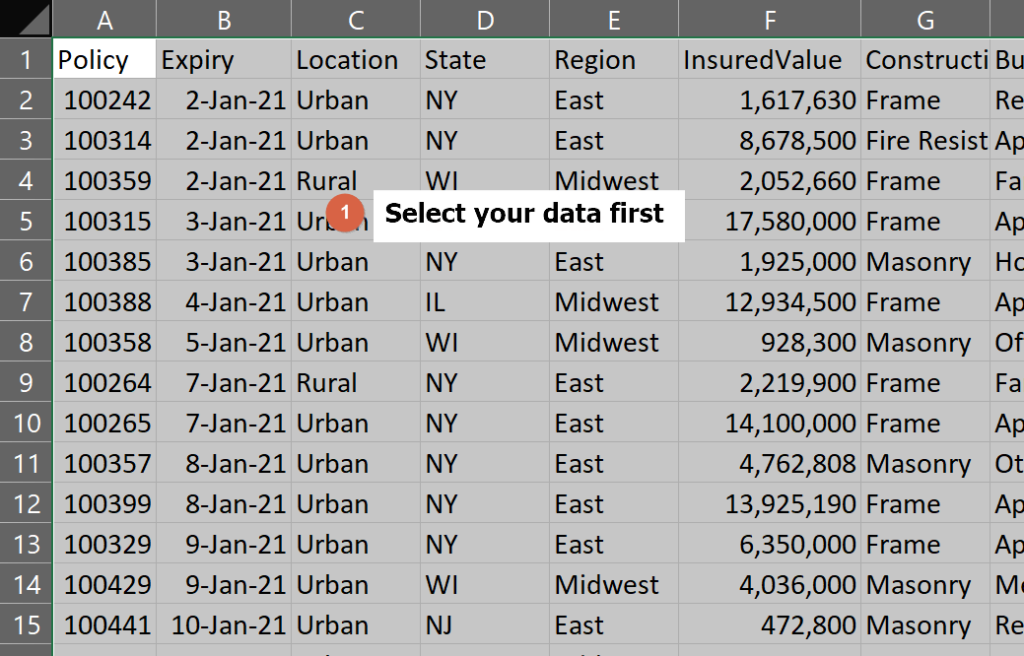This screenshot has width=1024, height=656.
Task: Click Rural location in row 9
Action: [355, 382]
